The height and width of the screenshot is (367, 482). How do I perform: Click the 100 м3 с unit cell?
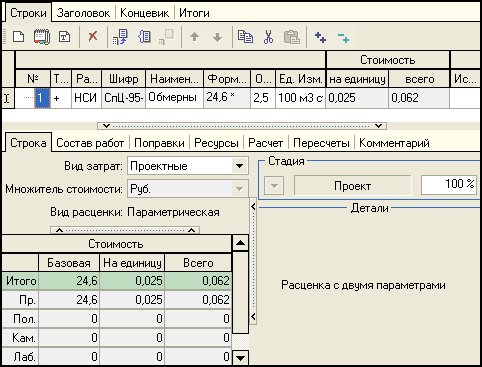pyautogui.click(x=301, y=98)
